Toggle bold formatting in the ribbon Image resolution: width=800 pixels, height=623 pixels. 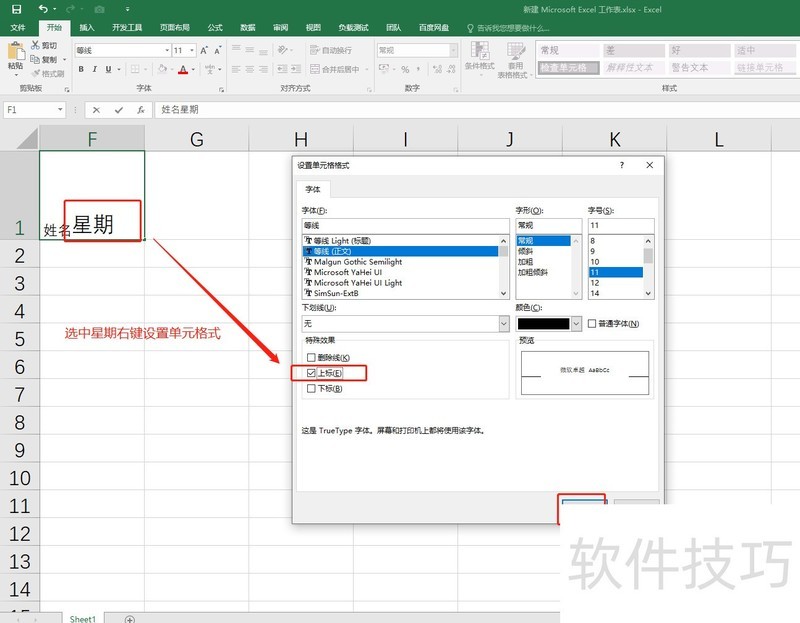(x=80, y=69)
